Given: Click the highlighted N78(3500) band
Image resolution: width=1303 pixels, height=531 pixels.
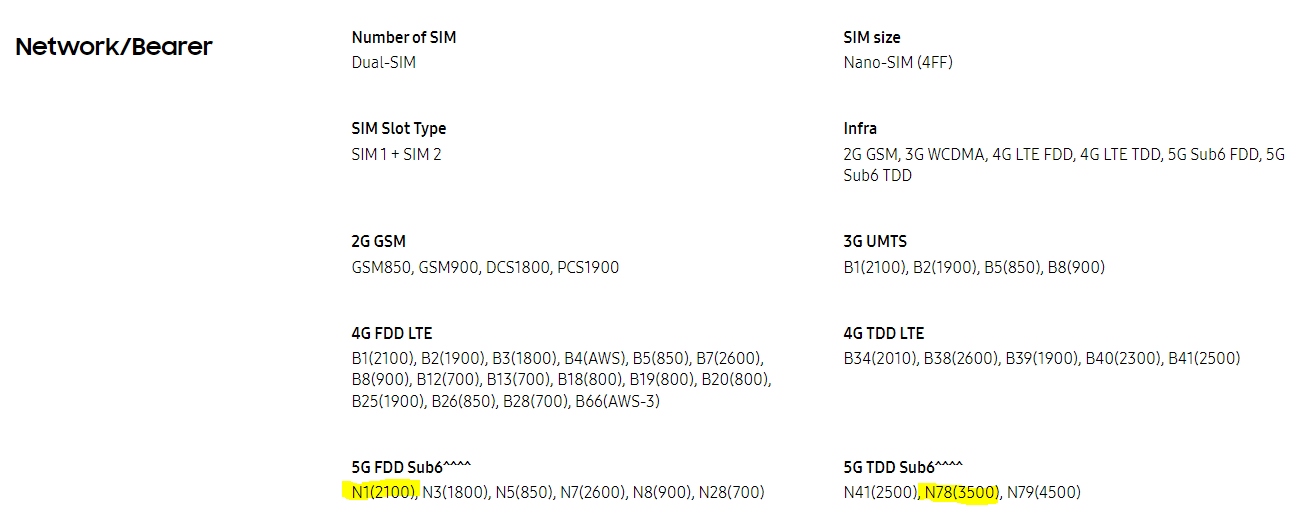Looking at the screenshot, I should (961, 492).
